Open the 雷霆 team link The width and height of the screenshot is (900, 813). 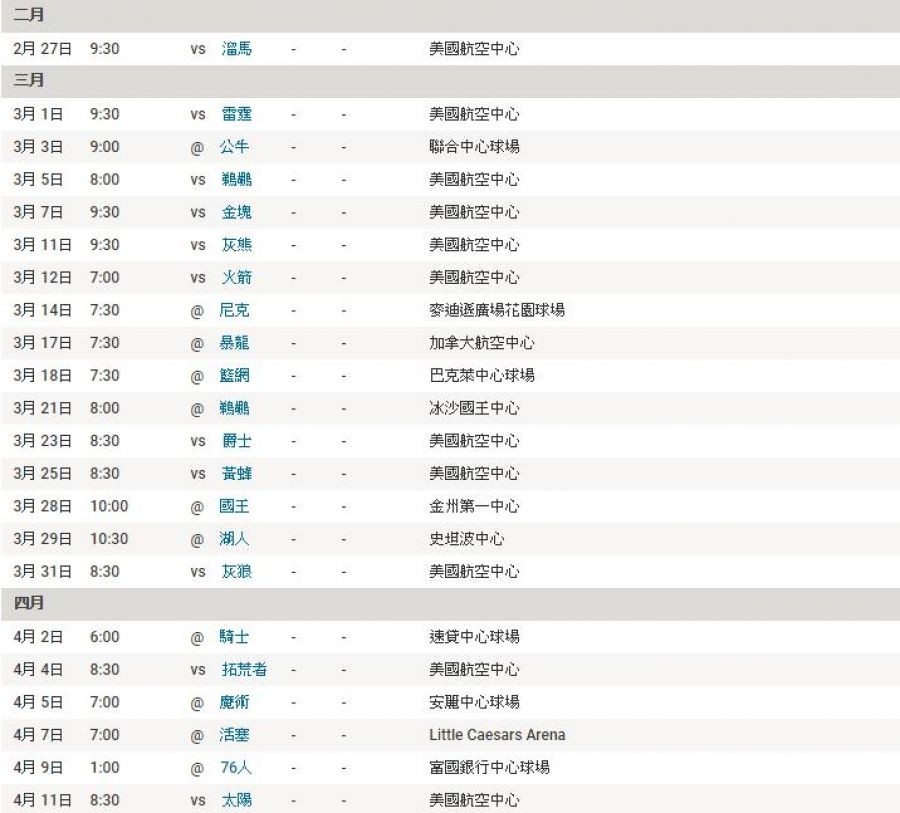(236, 114)
